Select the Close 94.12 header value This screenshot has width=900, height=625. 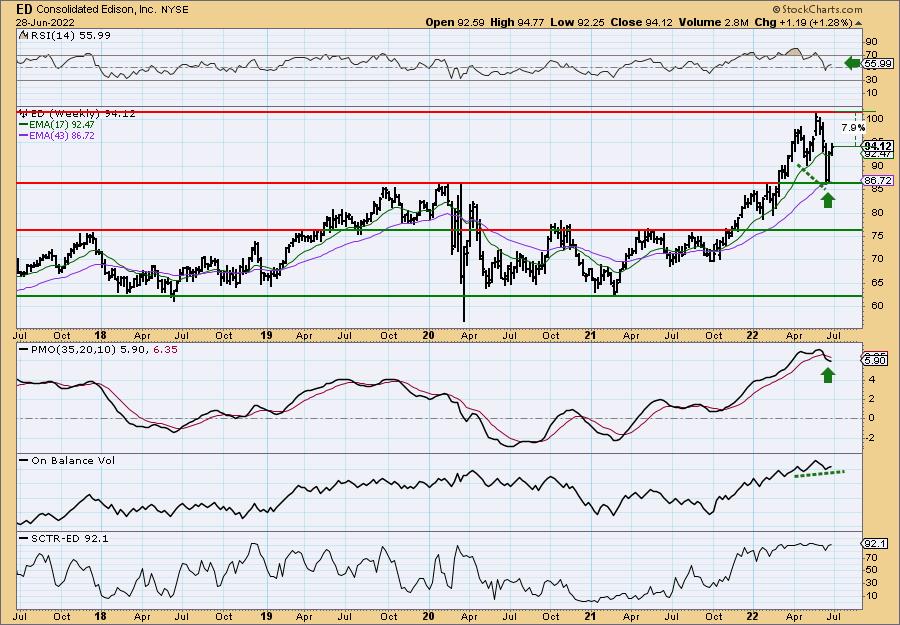[x=641, y=22]
